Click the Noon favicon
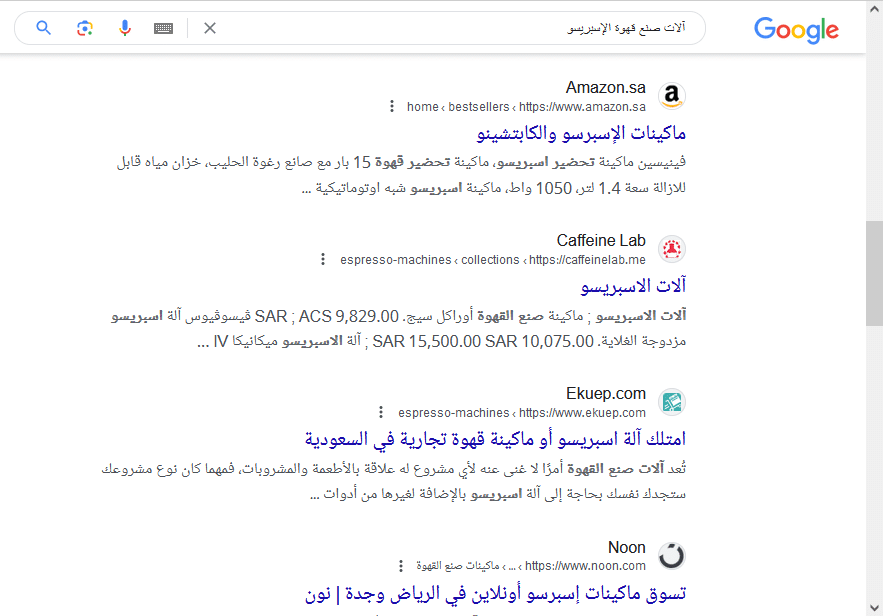 pos(672,556)
